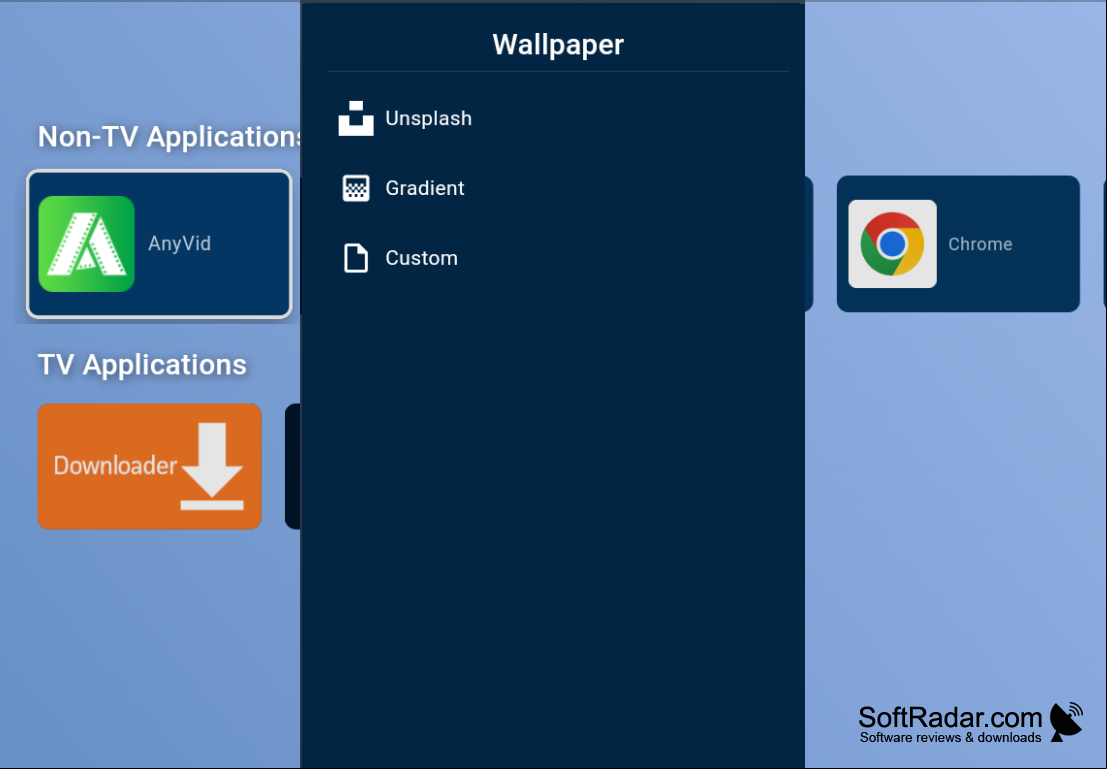This screenshot has width=1107, height=769.
Task: Click the Downloader tile text
Action: pyautogui.click(x=115, y=465)
